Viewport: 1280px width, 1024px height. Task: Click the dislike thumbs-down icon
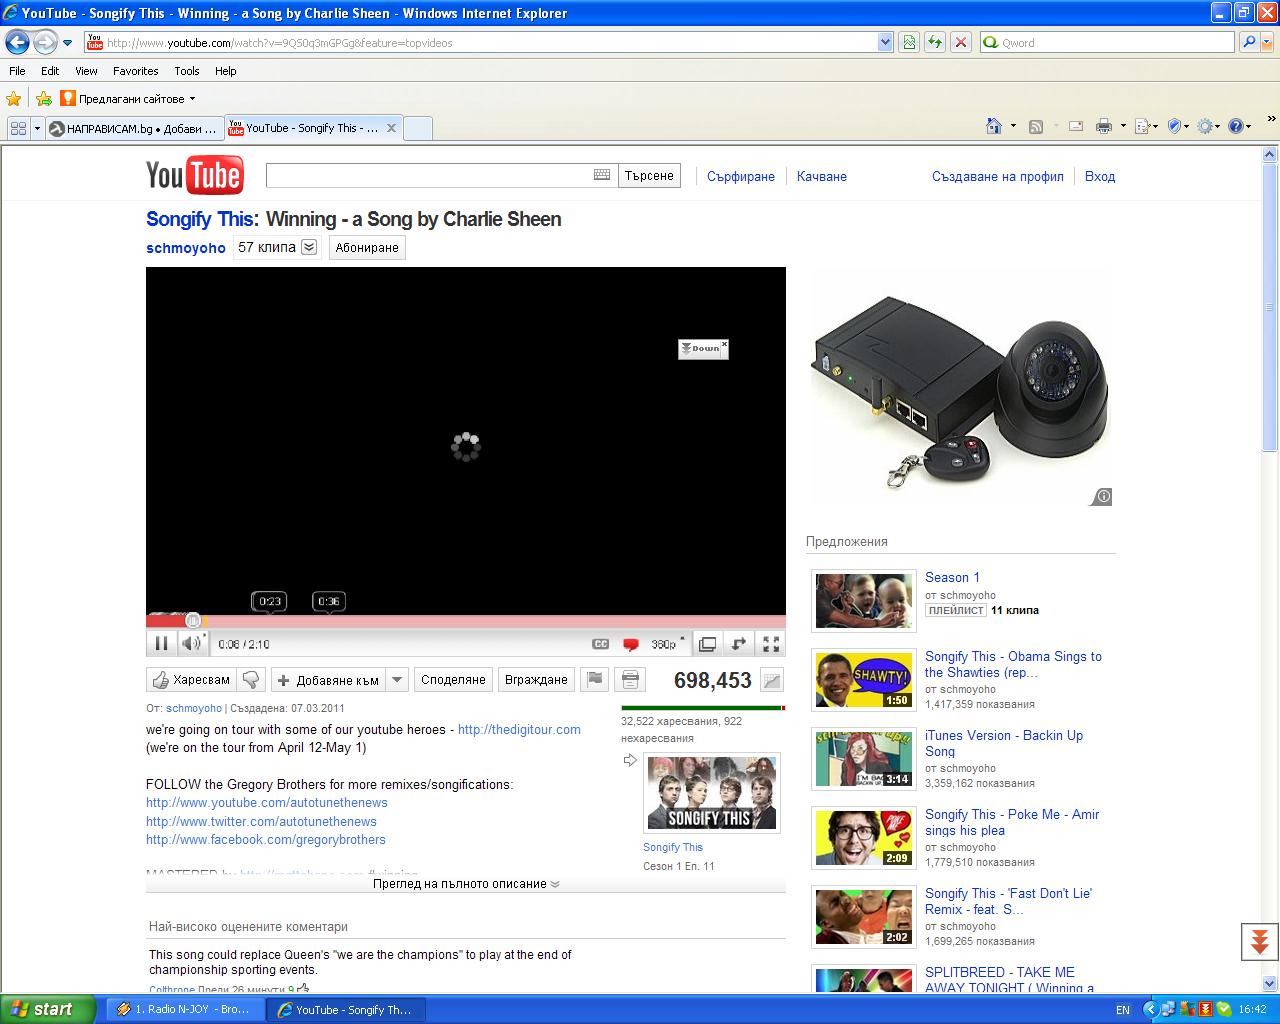251,680
